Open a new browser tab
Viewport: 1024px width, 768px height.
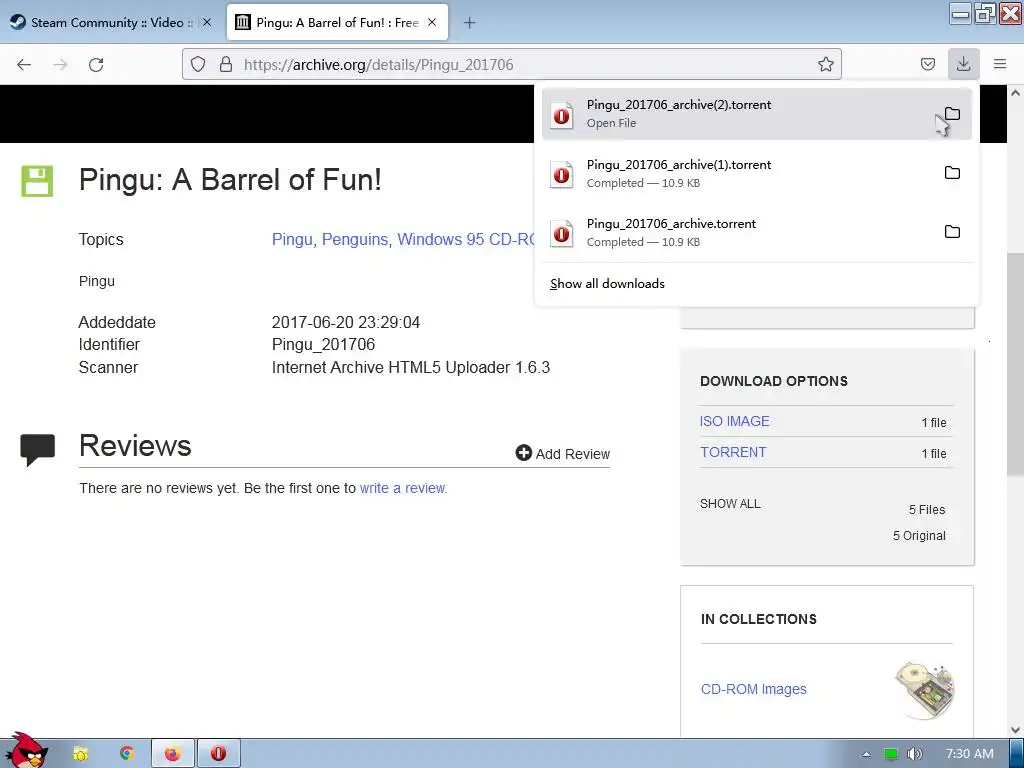(x=470, y=23)
